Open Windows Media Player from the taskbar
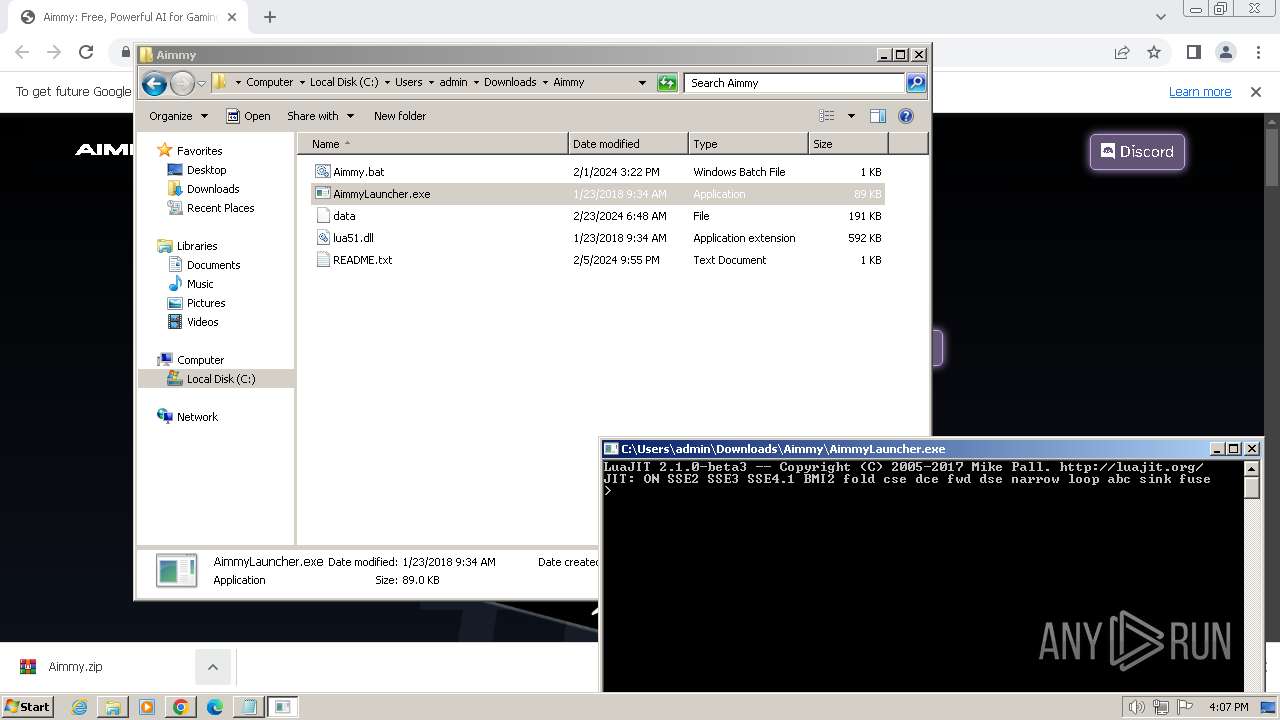This screenshot has height=720, width=1280. (x=147, y=707)
